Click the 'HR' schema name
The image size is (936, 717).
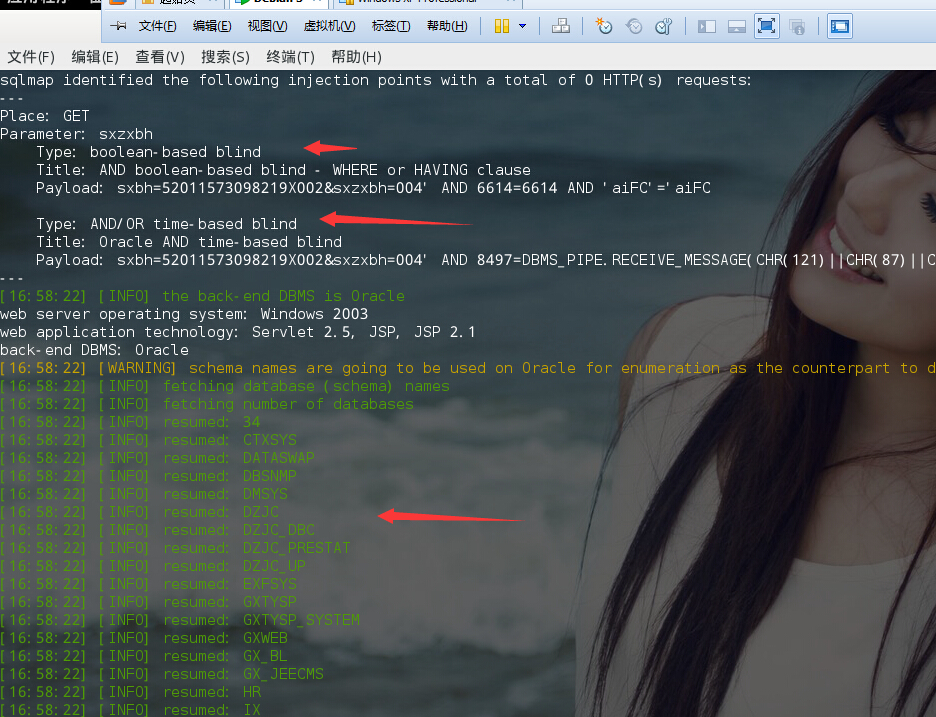[x=252, y=692]
